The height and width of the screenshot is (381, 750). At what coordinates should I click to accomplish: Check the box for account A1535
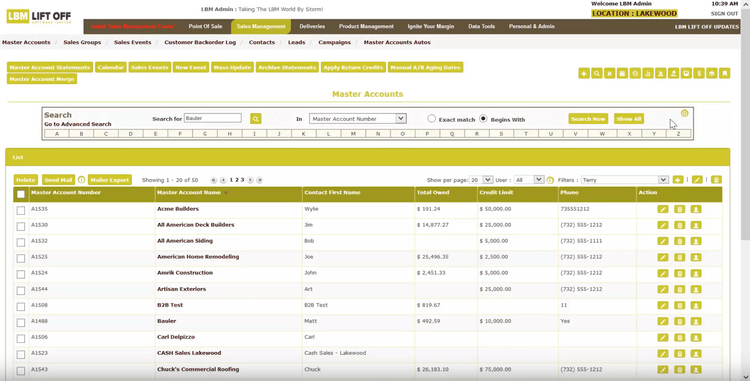(21, 210)
